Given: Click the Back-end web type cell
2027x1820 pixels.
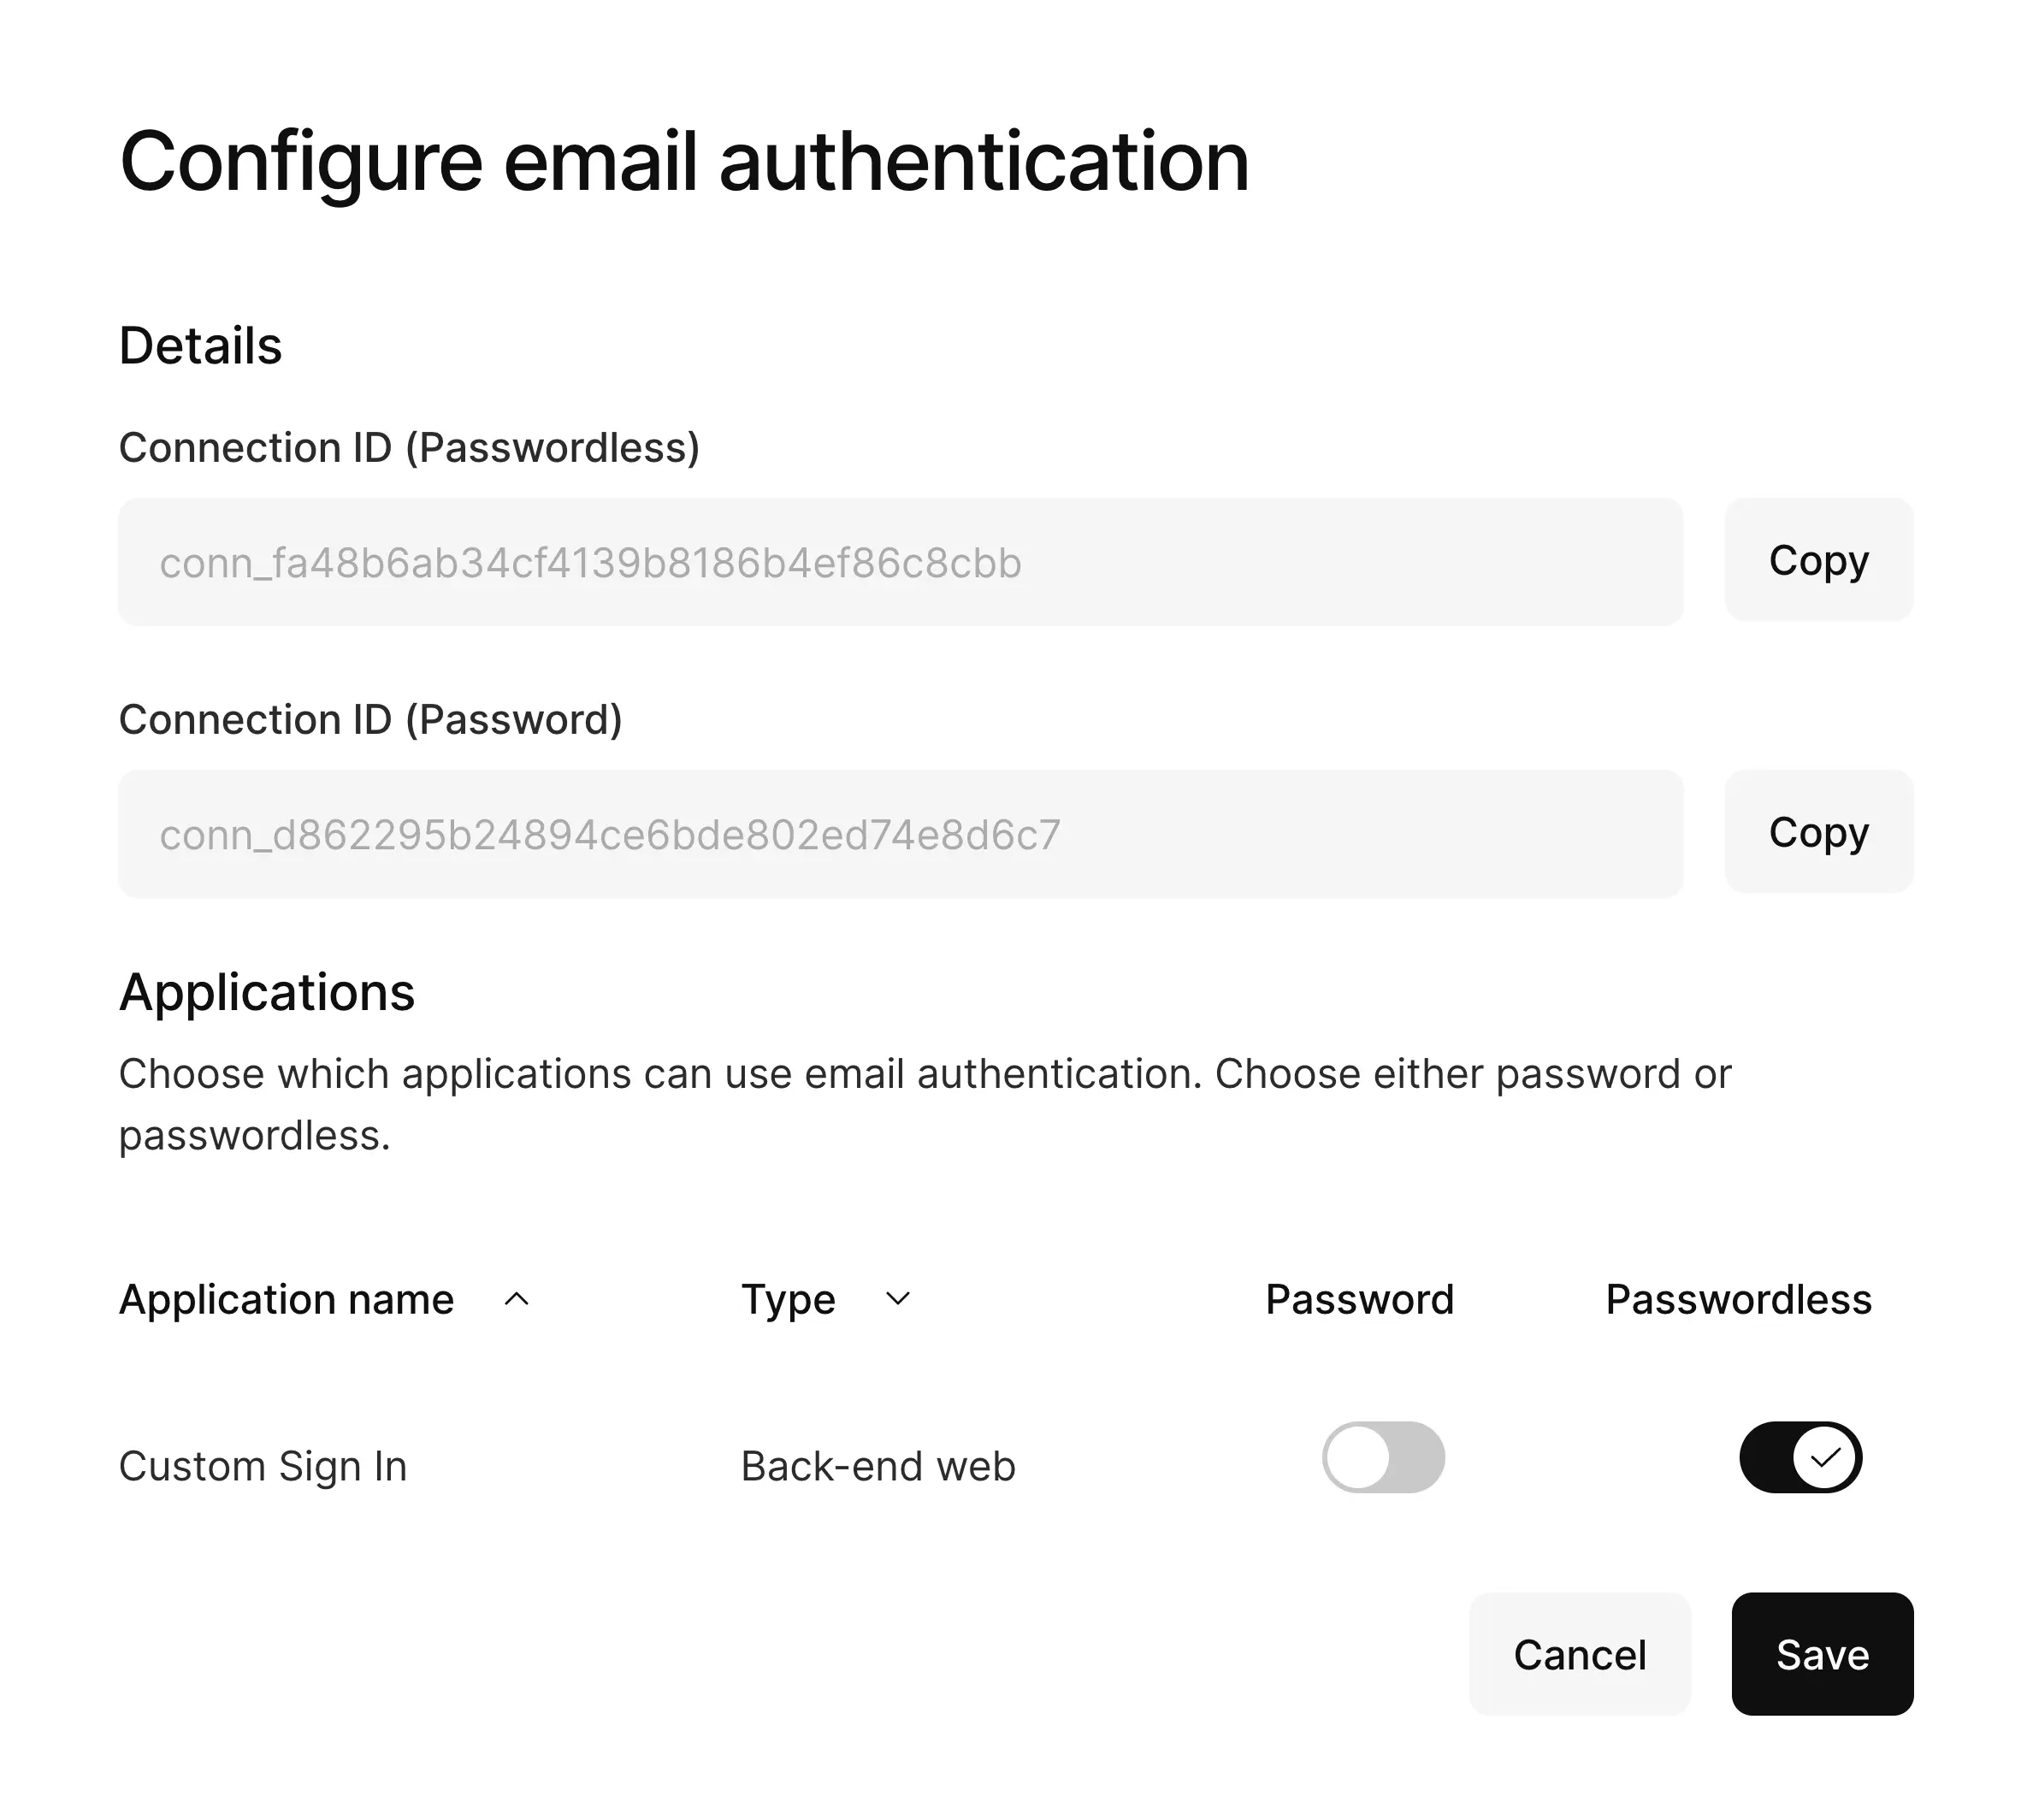Looking at the screenshot, I should coord(878,1466).
